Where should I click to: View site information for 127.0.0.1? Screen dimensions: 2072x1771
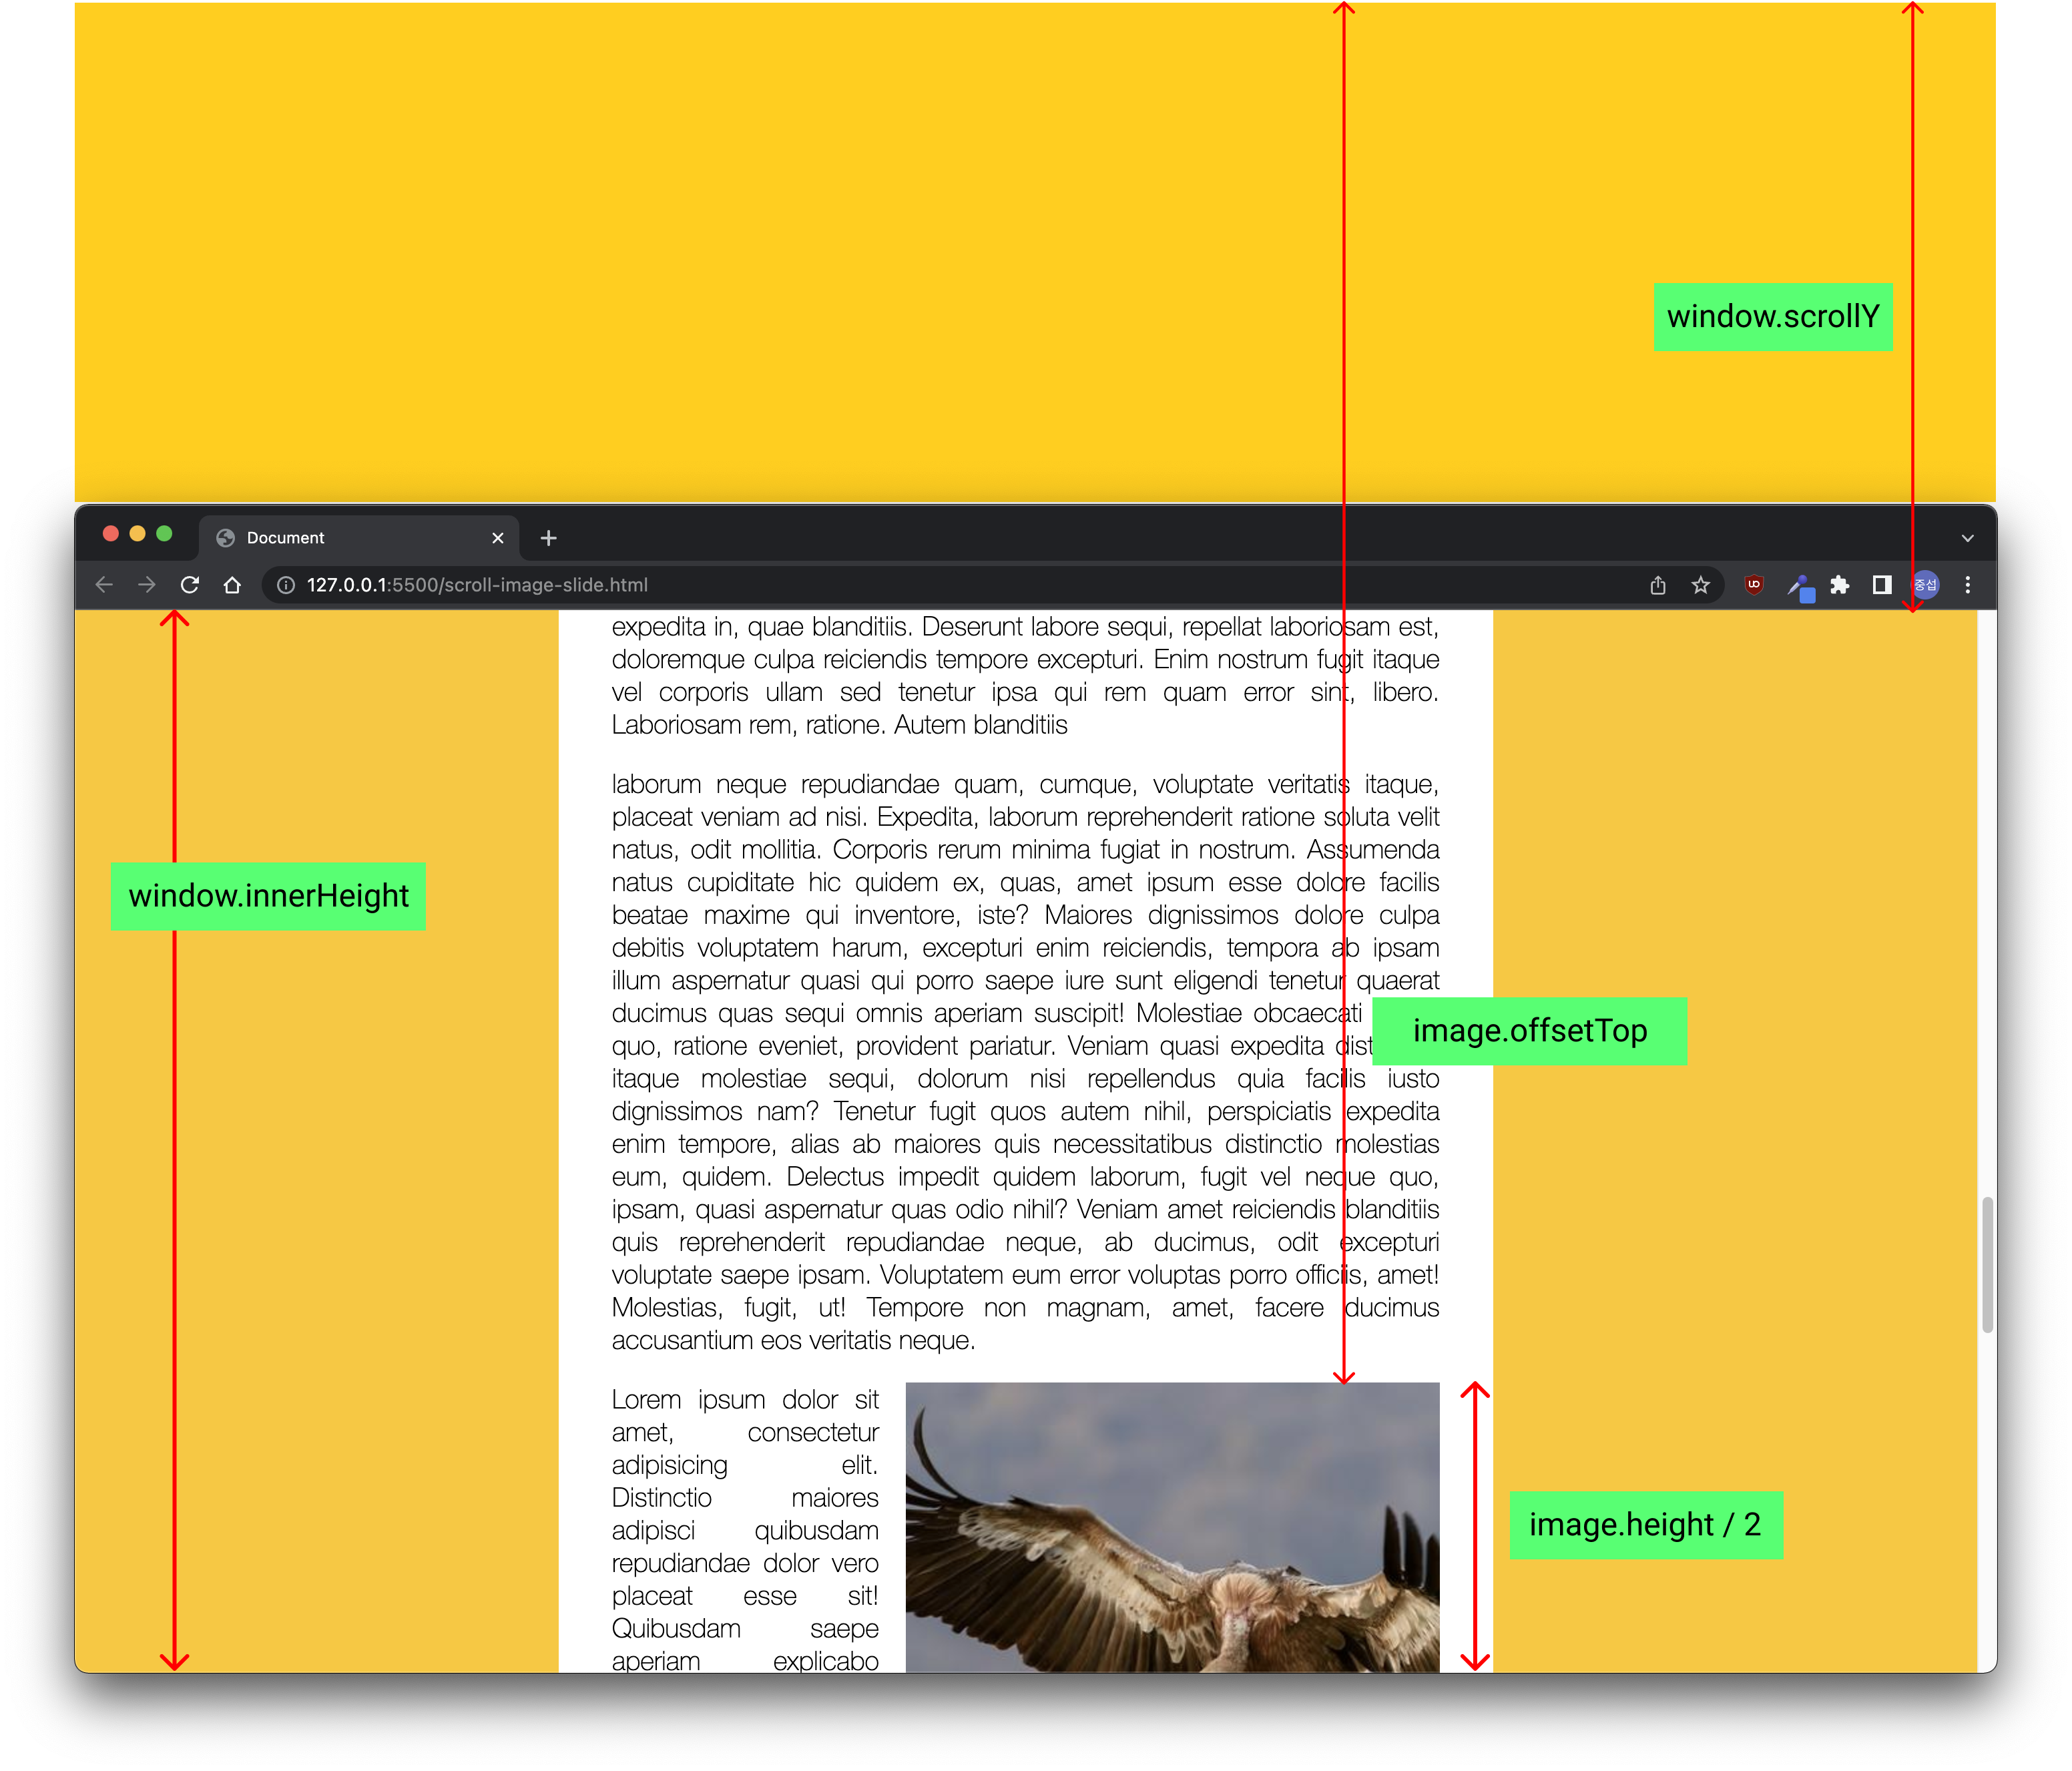point(286,585)
